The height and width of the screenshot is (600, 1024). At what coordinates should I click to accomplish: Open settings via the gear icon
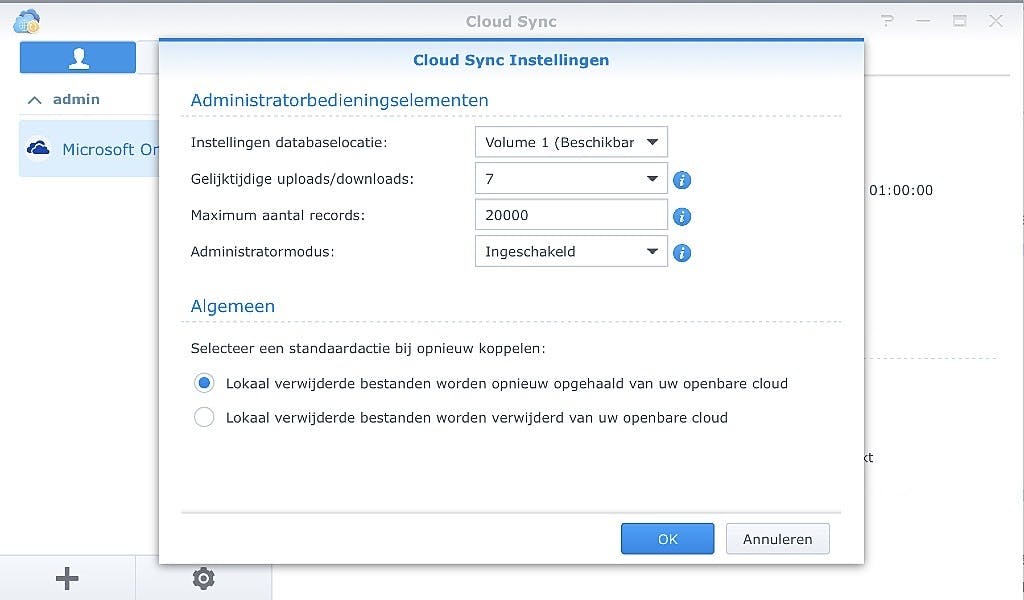click(203, 578)
